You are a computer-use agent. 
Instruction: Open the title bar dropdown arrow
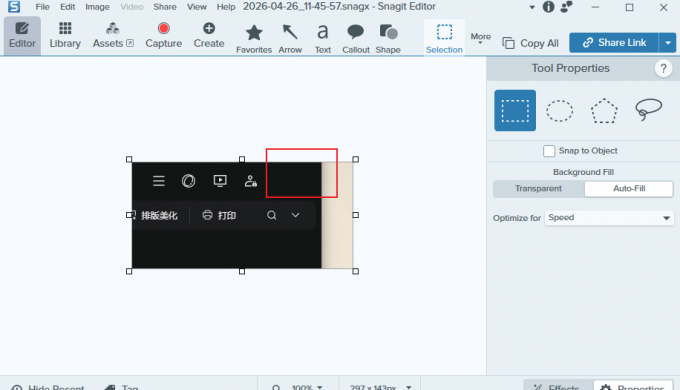pyautogui.click(x=532, y=7)
